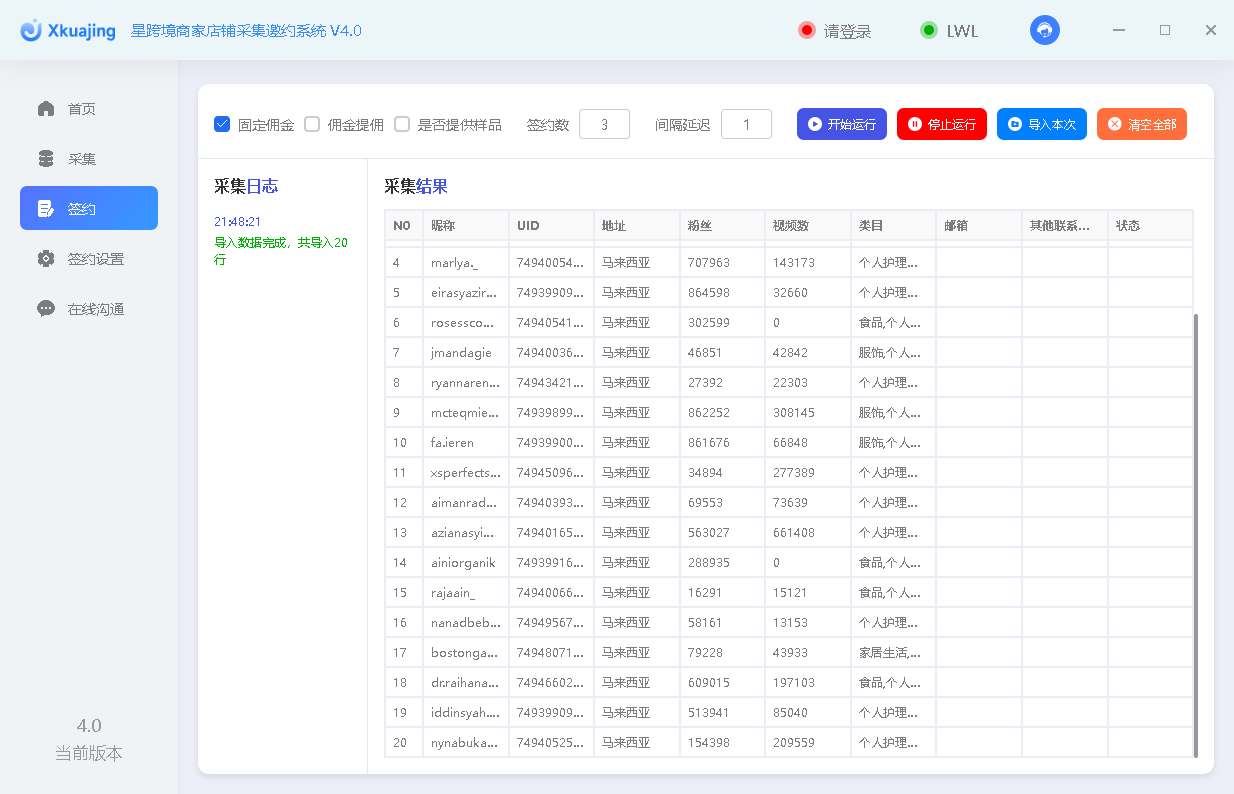This screenshot has width=1234, height=794.
Task: Click the 开始运行 button
Action: click(x=842, y=124)
